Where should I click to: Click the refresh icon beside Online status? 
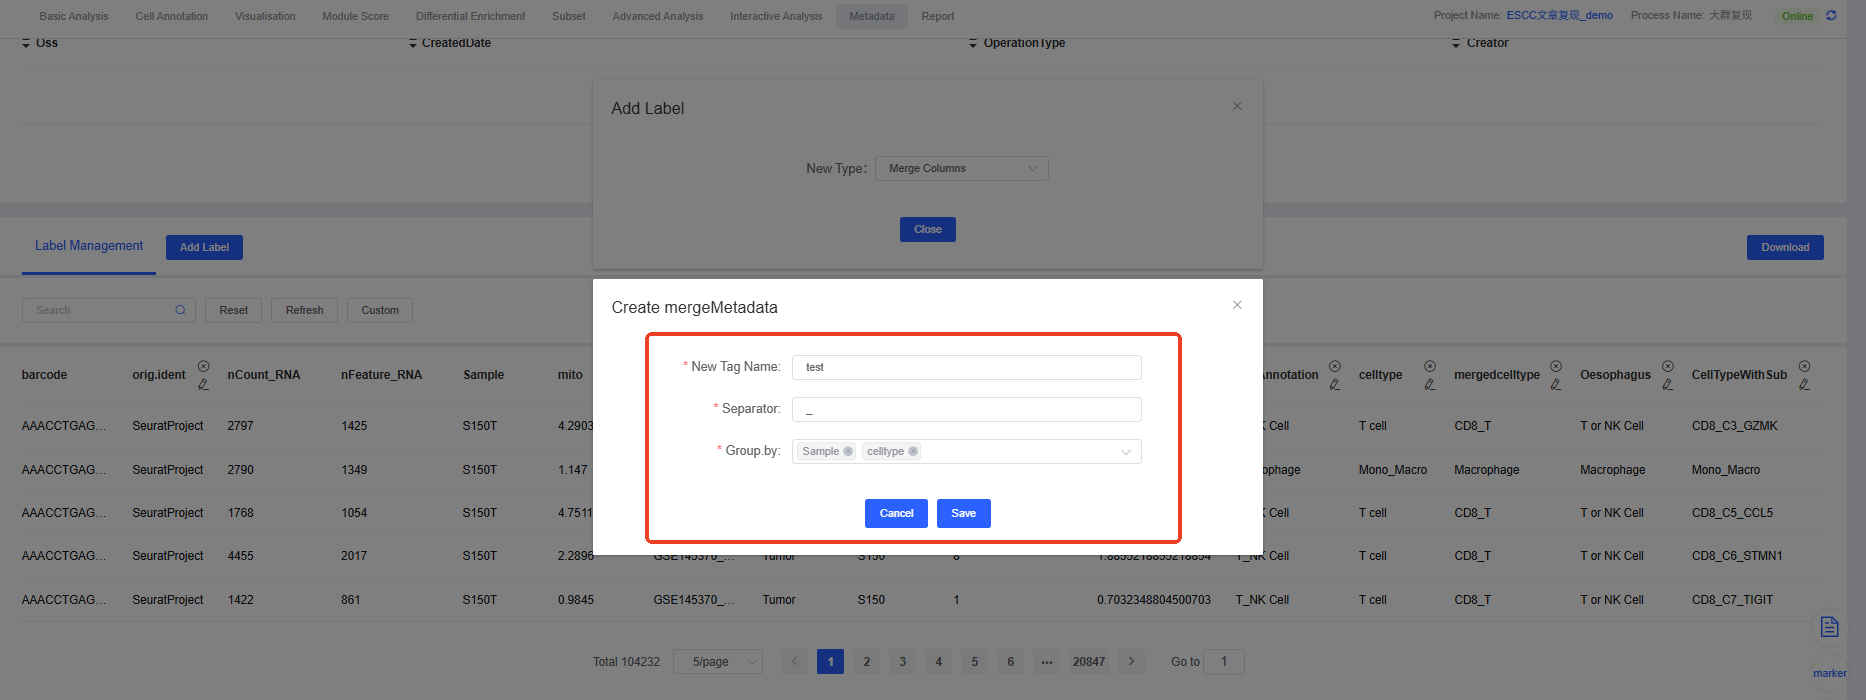[x=1831, y=16]
